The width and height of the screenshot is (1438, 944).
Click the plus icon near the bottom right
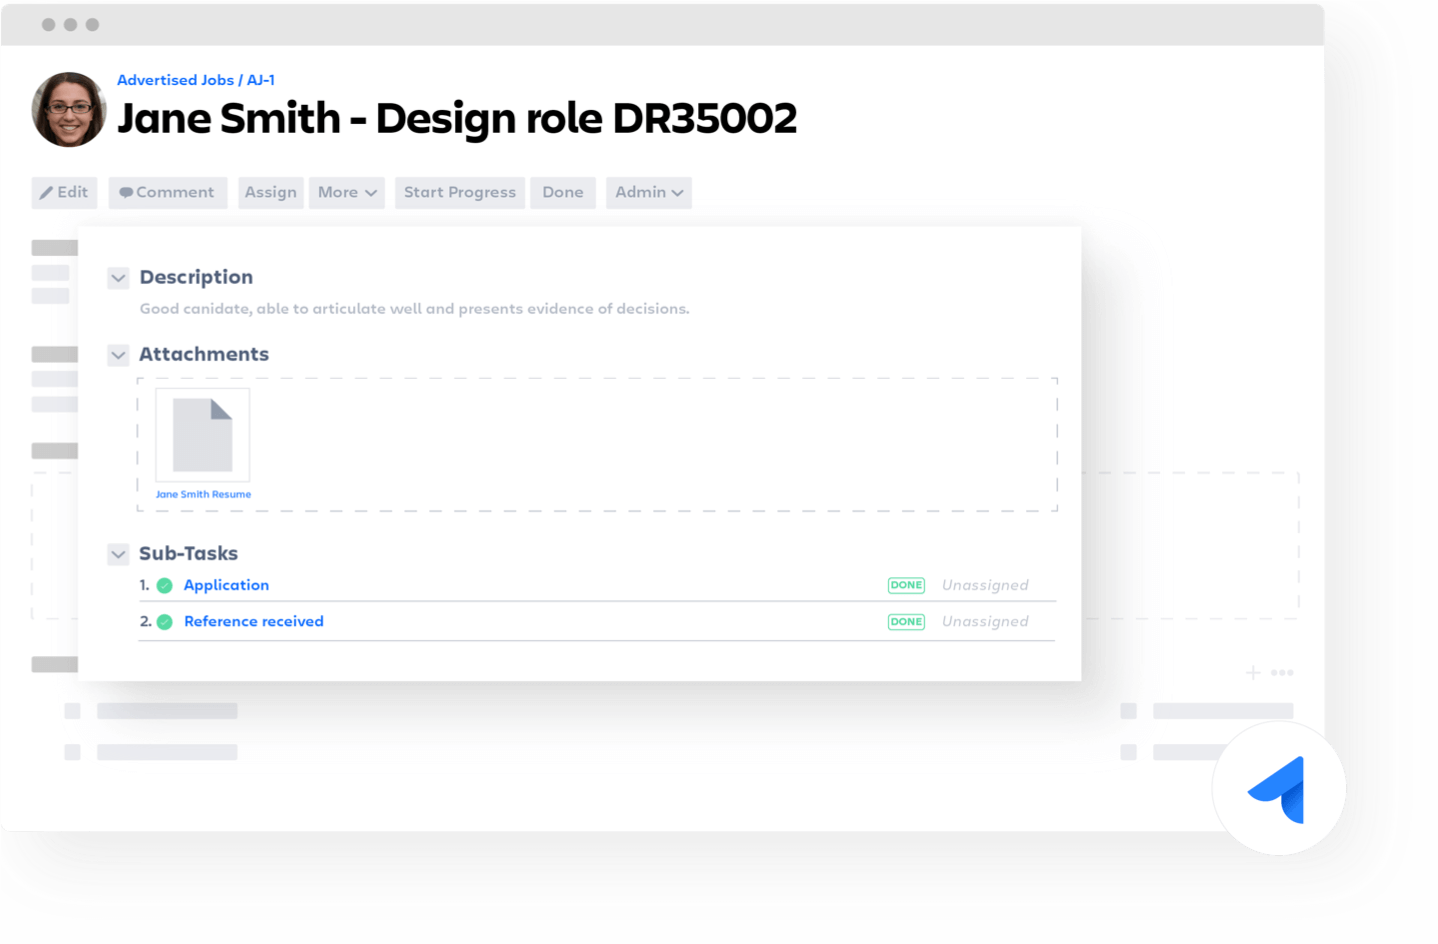coord(1251,672)
